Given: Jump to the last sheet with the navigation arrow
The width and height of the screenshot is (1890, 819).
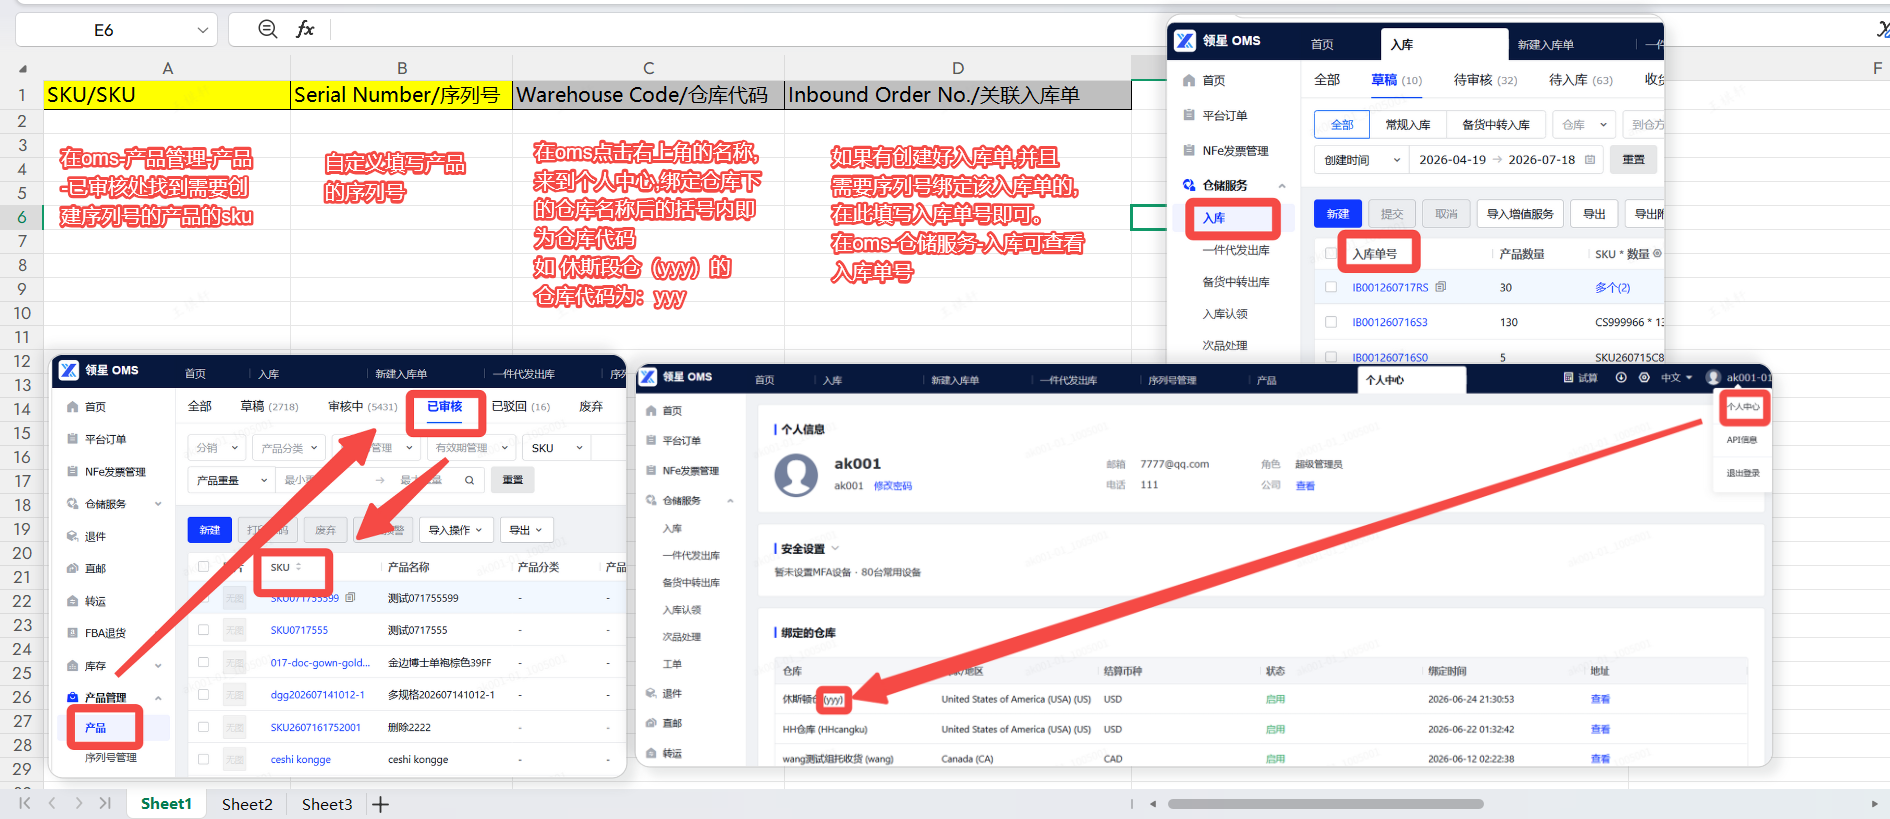Looking at the screenshot, I should point(104,803).
